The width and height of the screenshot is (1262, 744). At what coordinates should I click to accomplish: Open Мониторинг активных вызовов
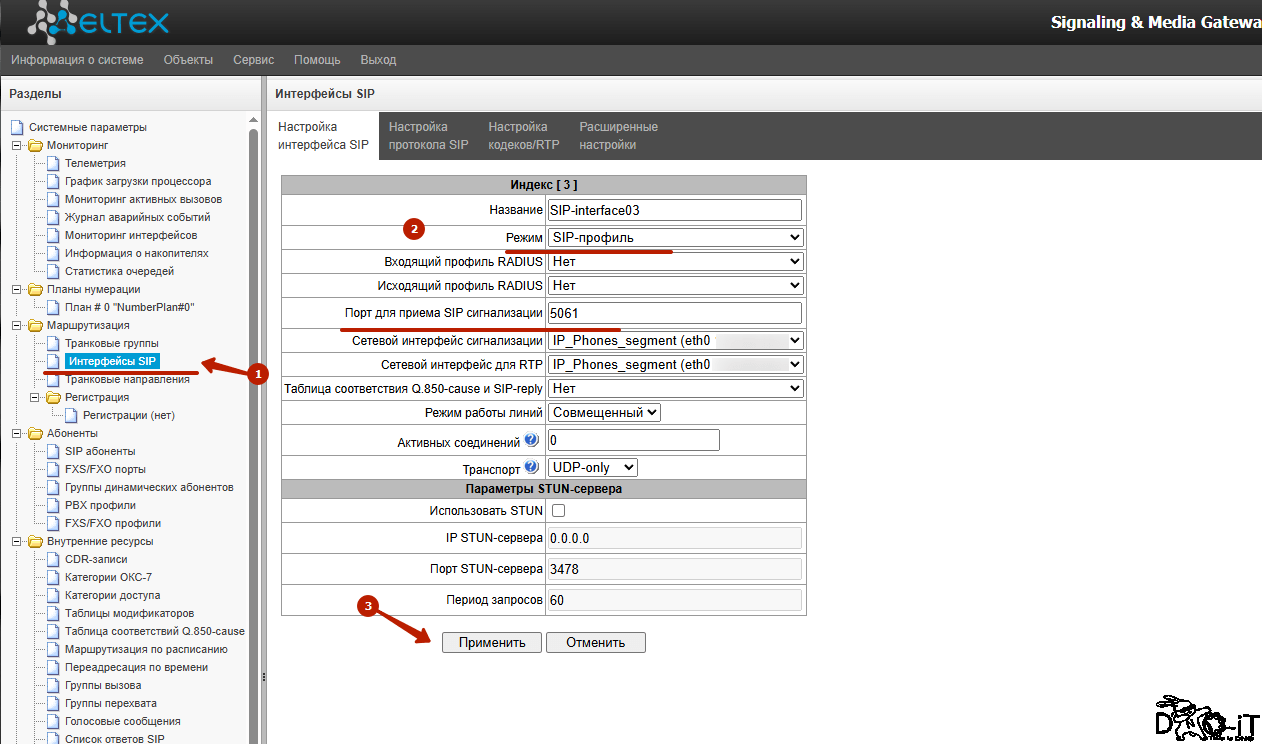pyautogui.click(x=143, y=199)
